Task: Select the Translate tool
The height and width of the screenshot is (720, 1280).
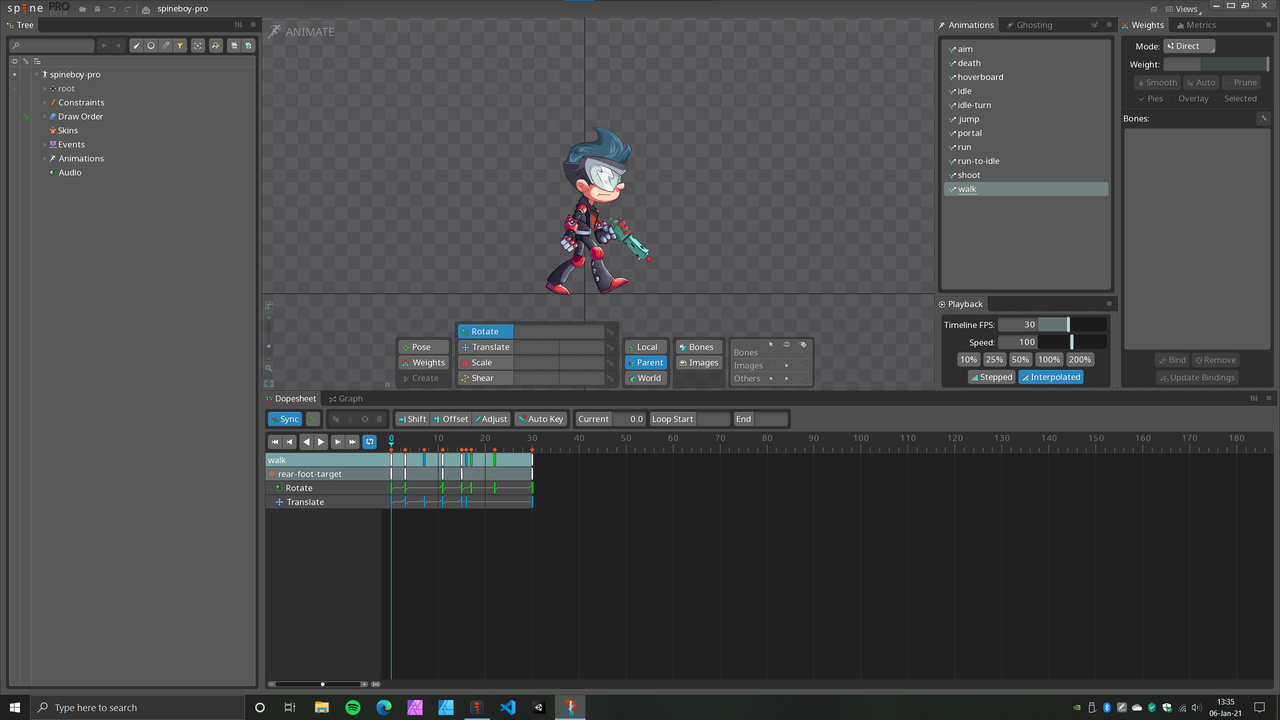Action: click(485, 347)
